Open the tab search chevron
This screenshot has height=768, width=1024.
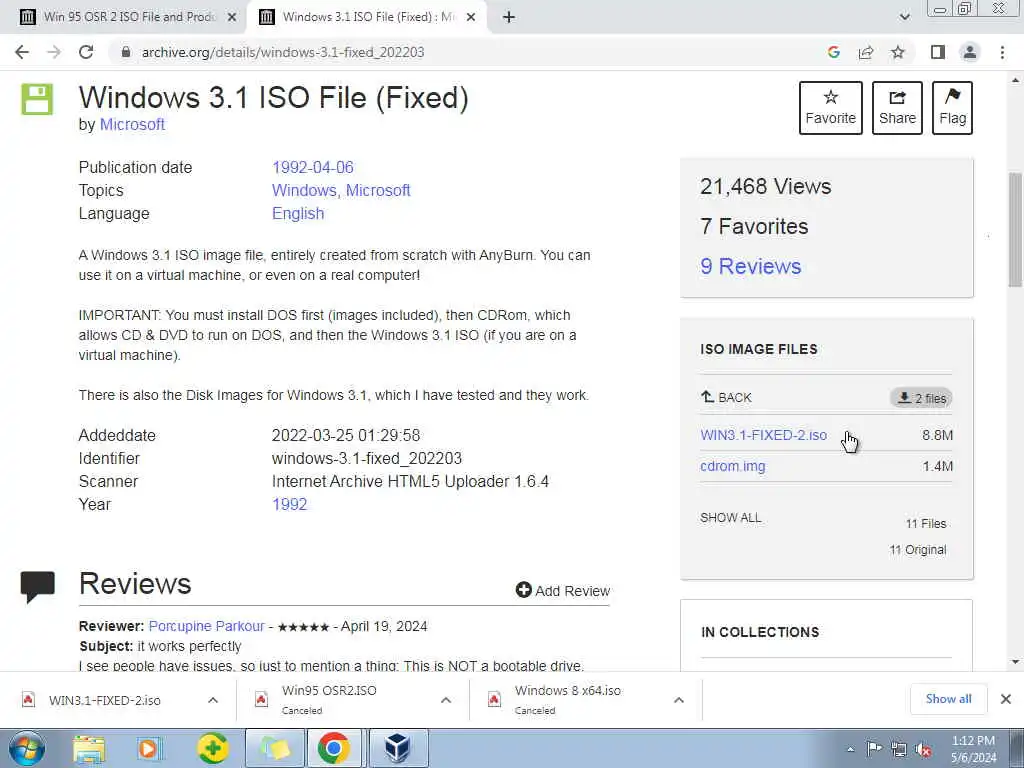904,17
